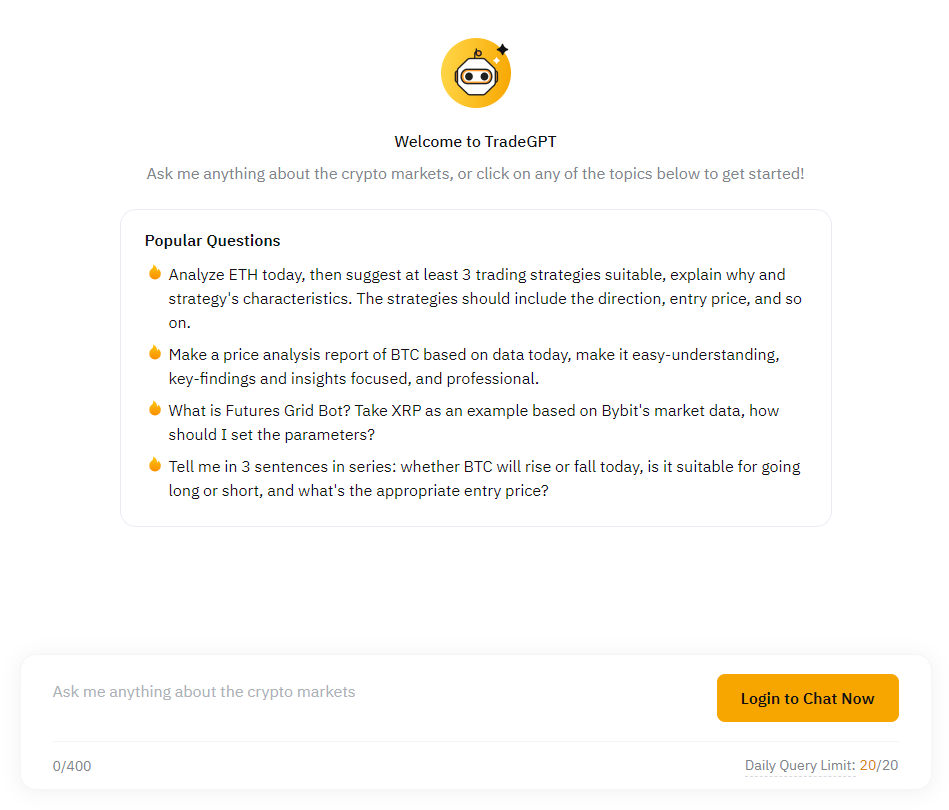949x810 pixels.
Task: Click flame icon beside BTC price analysis report
Action: 155,353
